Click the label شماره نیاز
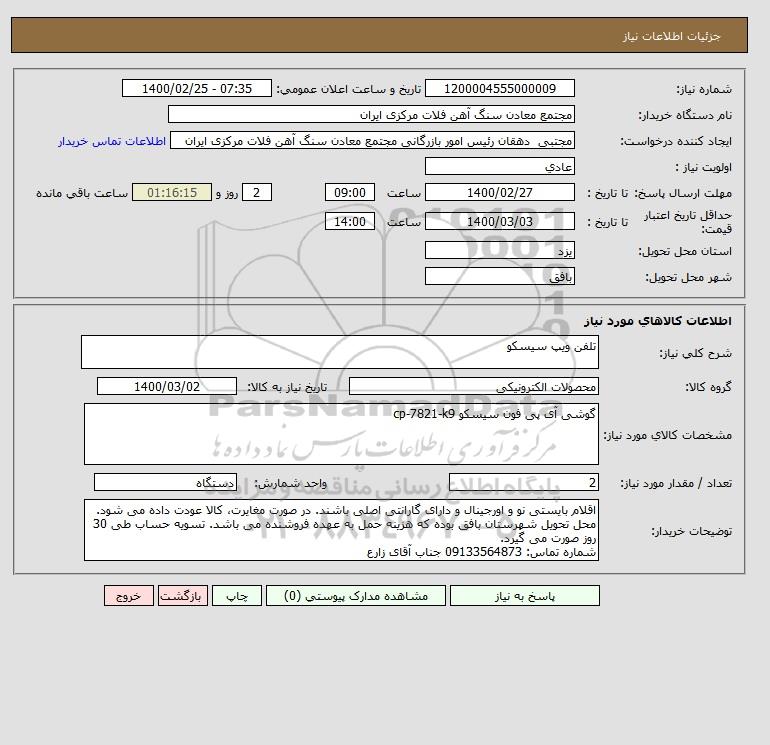This screenshot has width=770, height=745. (x=704, y=89)
